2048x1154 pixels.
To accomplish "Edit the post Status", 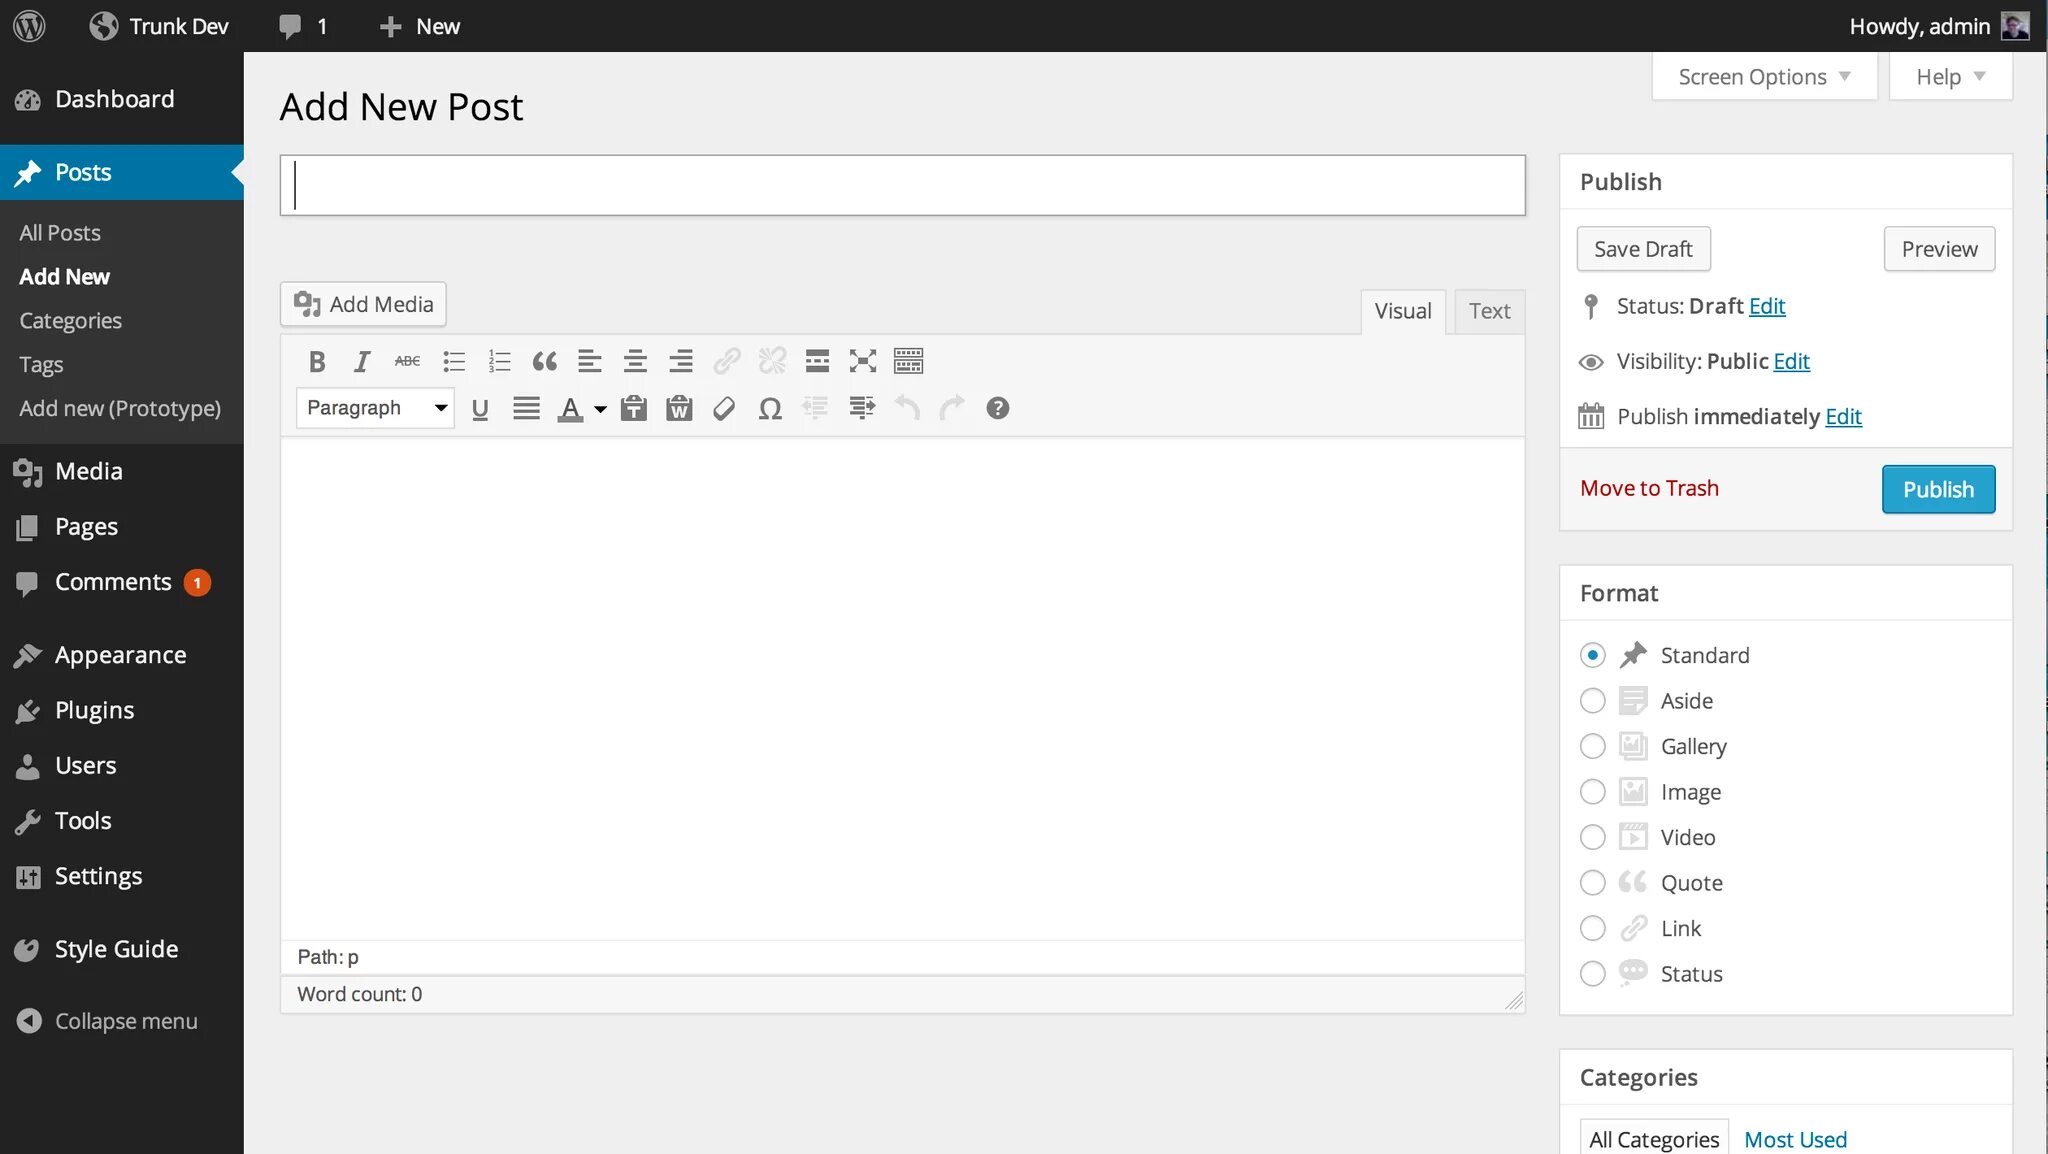I will point(1767,306).
